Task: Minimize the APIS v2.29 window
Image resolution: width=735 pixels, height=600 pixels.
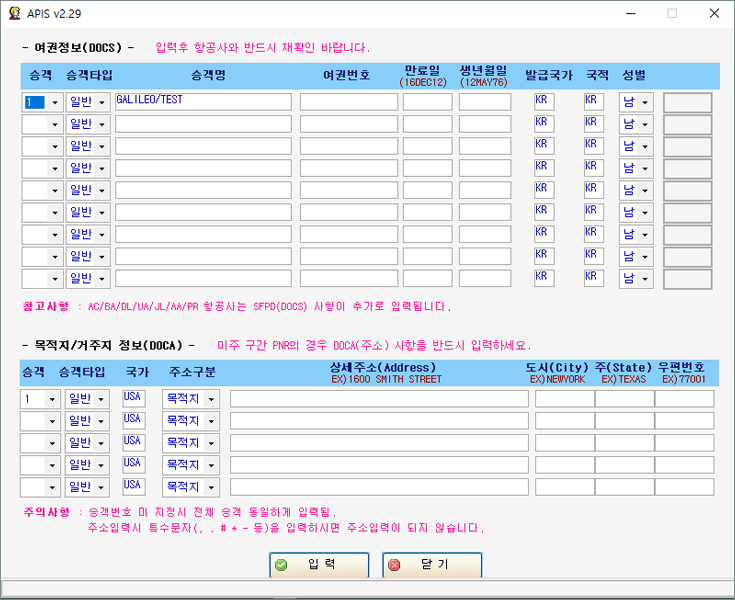Action: pyautogui.click(x=630, y=14)
